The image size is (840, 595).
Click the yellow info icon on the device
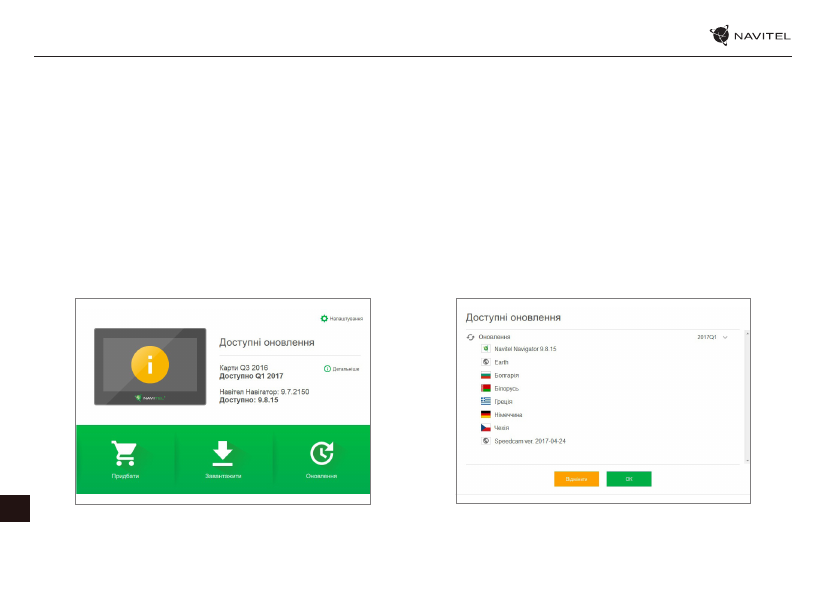(x=150, y=364)
